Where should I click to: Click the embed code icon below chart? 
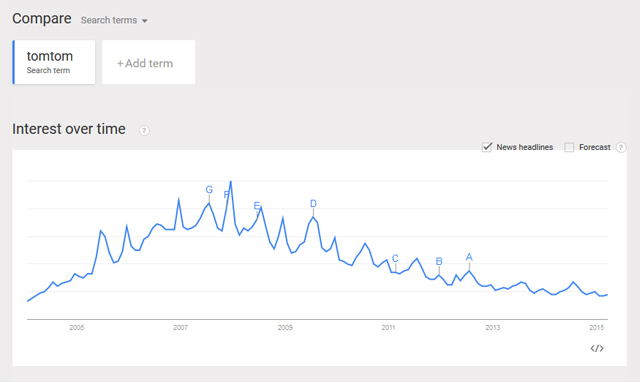tap(597, 348)
